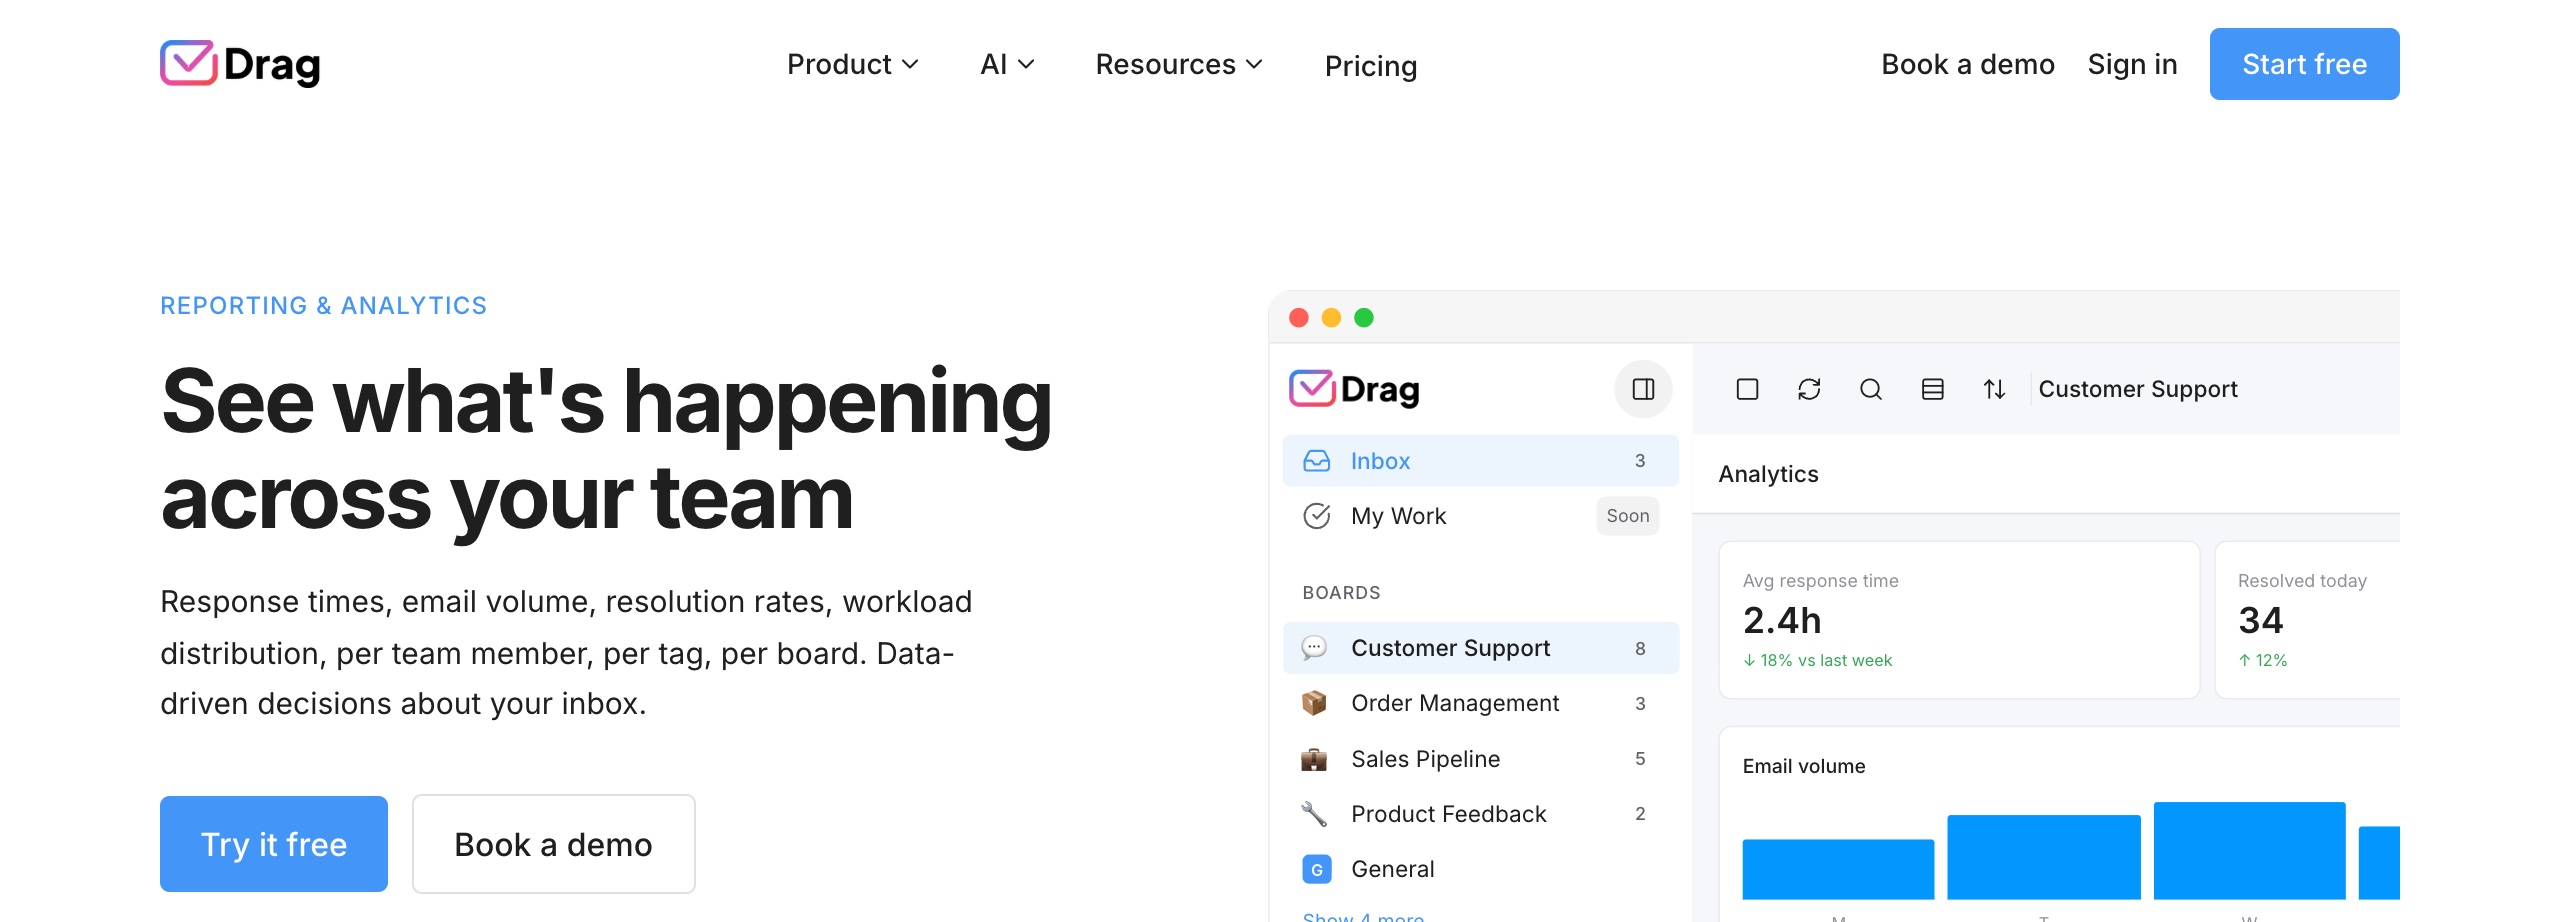Click the green window maximize dot
The width and height of the screenshot is (2560, 922).
(1364, 318)
